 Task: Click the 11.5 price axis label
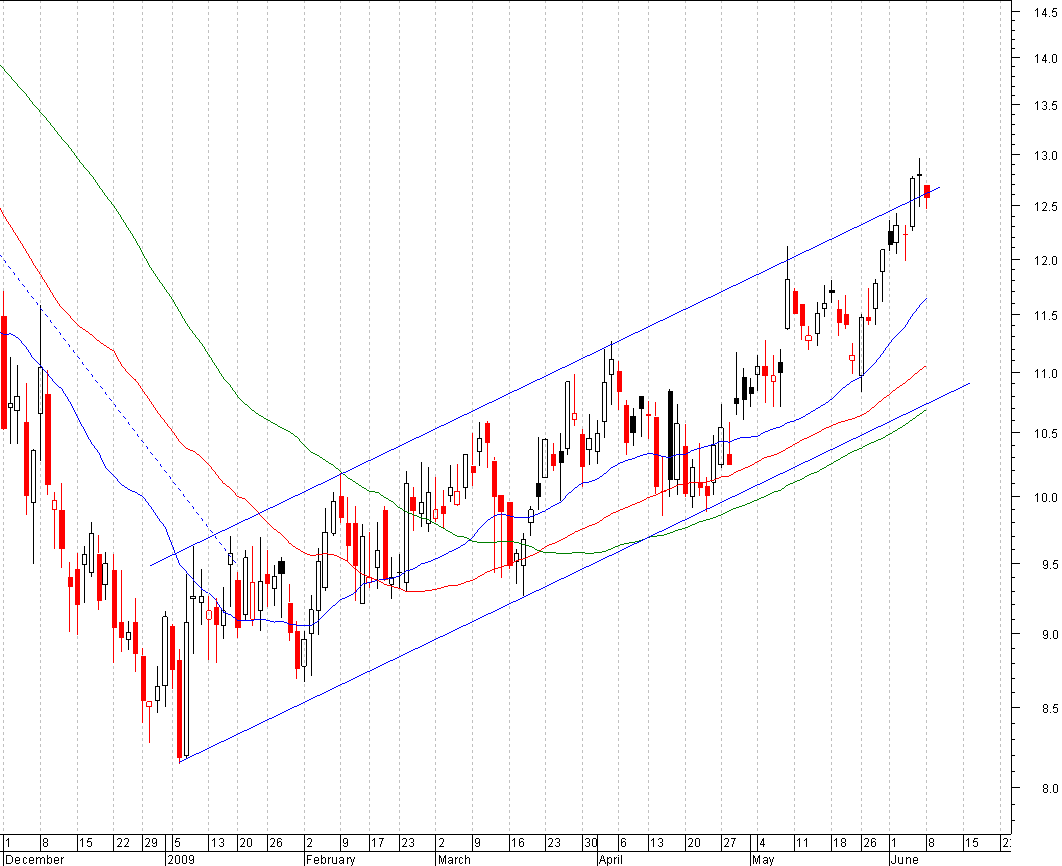pyautogui.click(x=1045, y=316)
